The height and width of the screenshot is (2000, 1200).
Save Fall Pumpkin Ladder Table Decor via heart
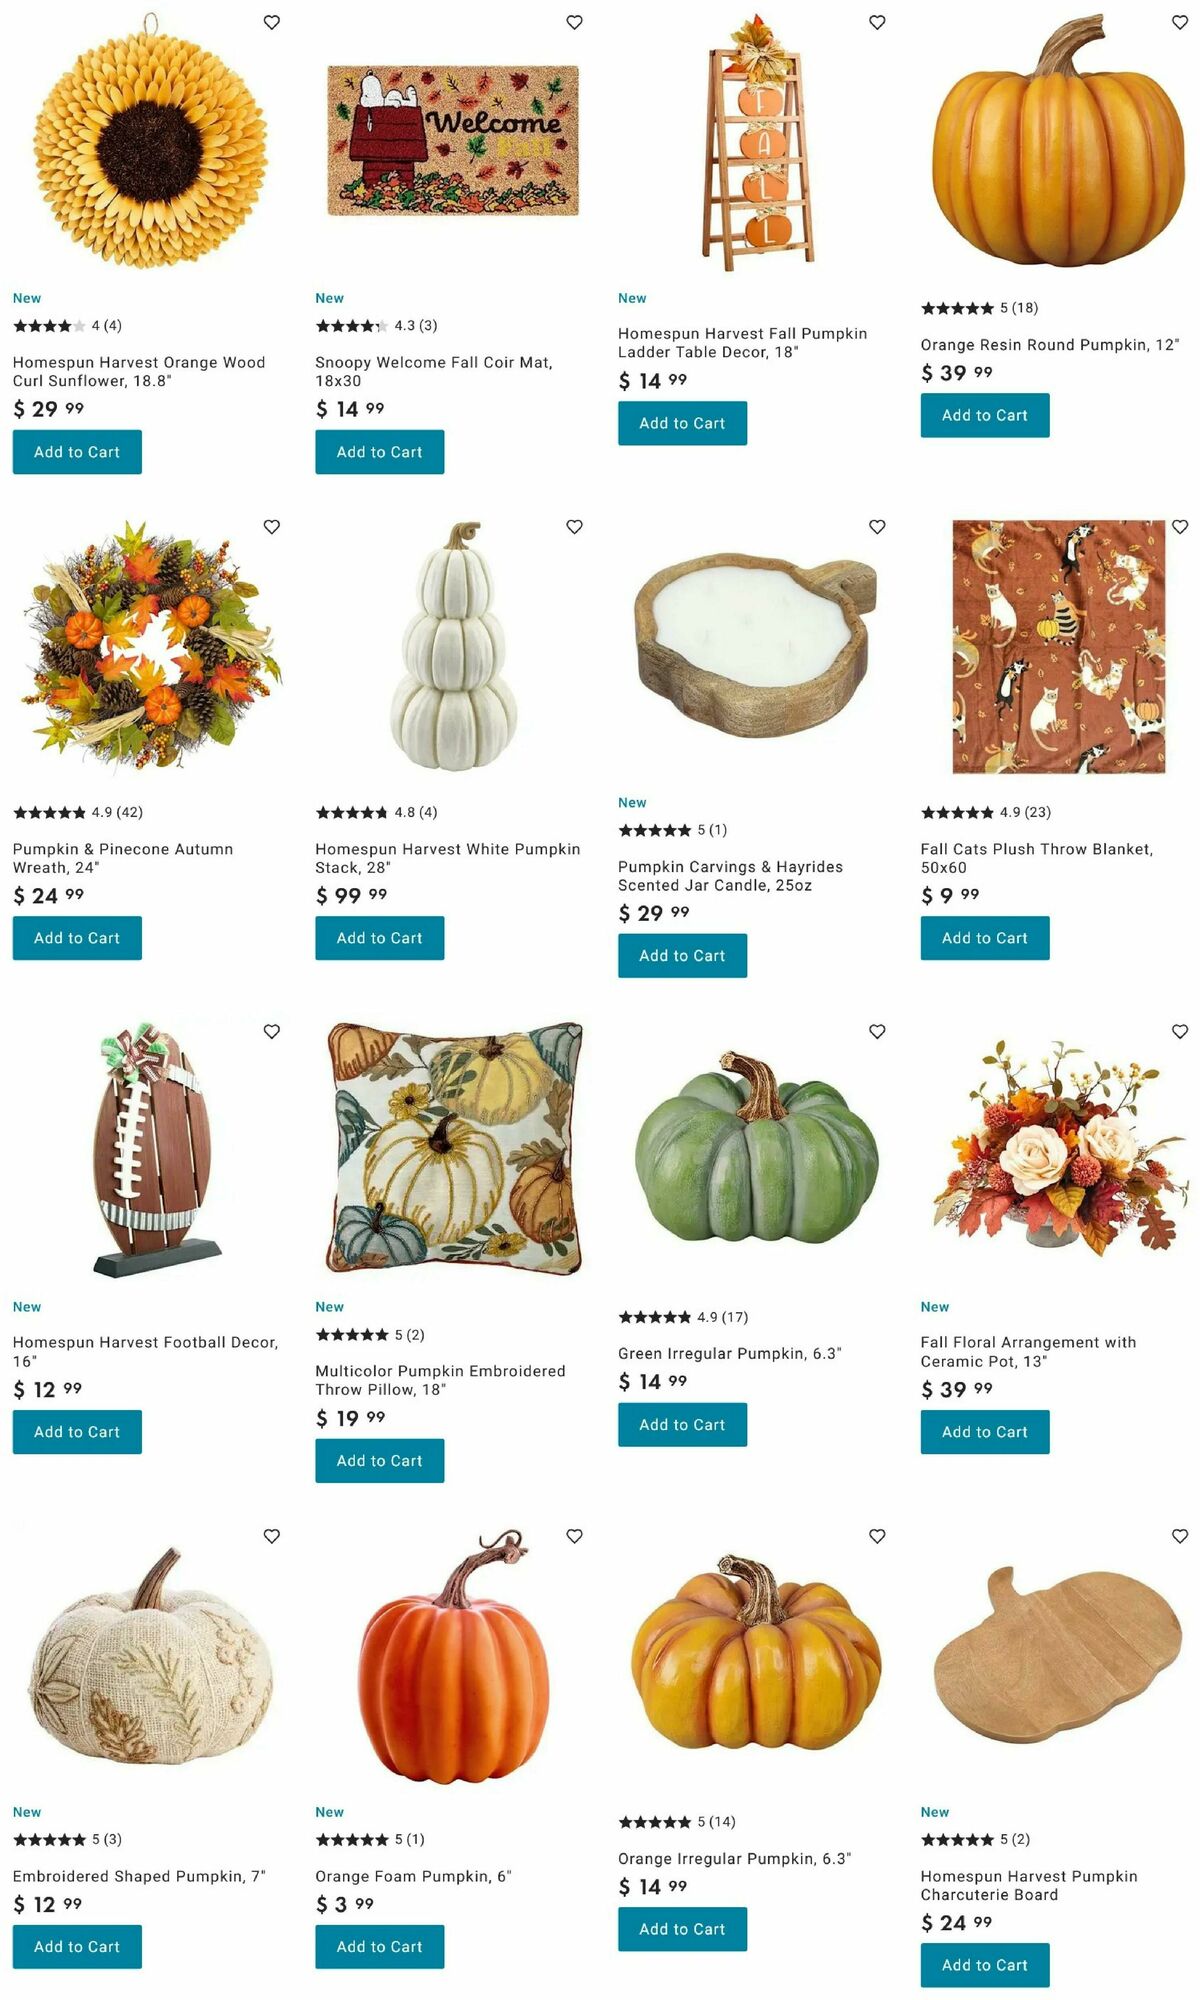877,22
